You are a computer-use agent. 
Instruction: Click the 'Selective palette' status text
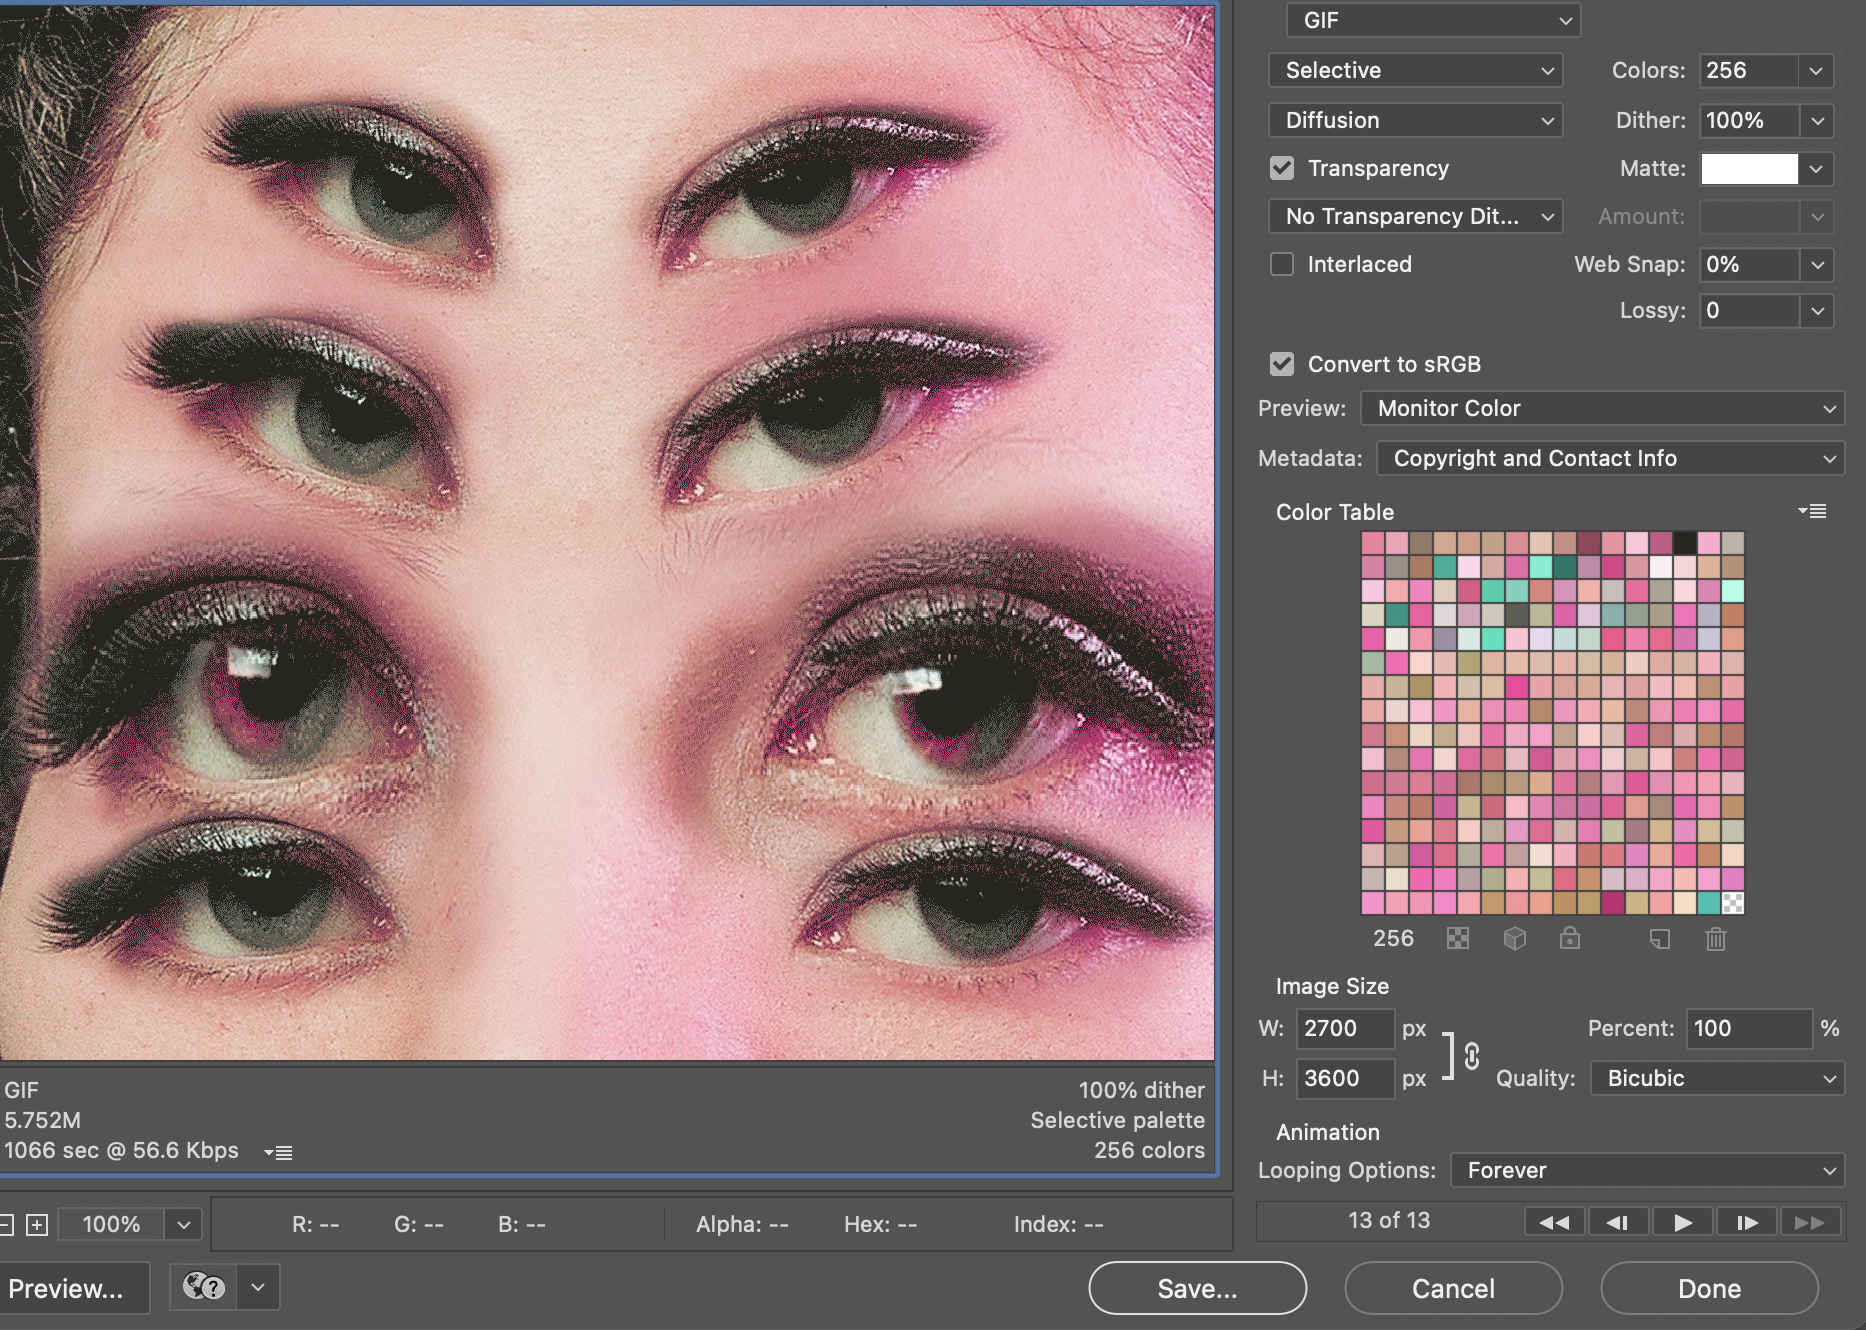[1117, 1120]
